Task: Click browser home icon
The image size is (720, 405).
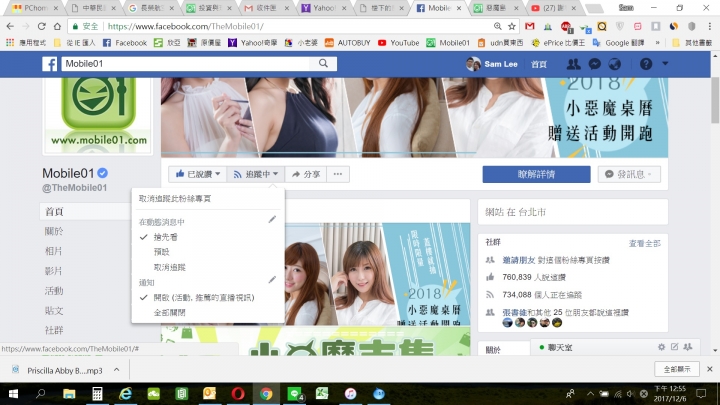Action: [57, 26]
